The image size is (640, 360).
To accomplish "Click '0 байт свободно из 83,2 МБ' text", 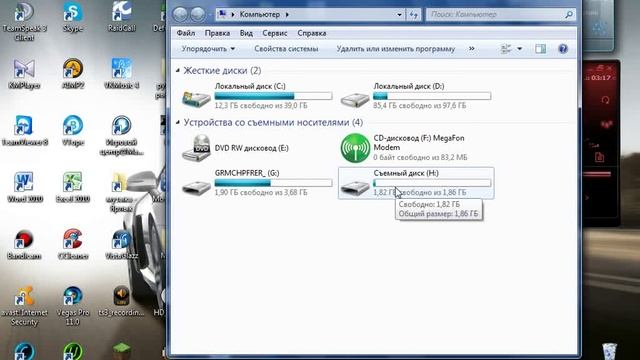I will pos(420,158).
